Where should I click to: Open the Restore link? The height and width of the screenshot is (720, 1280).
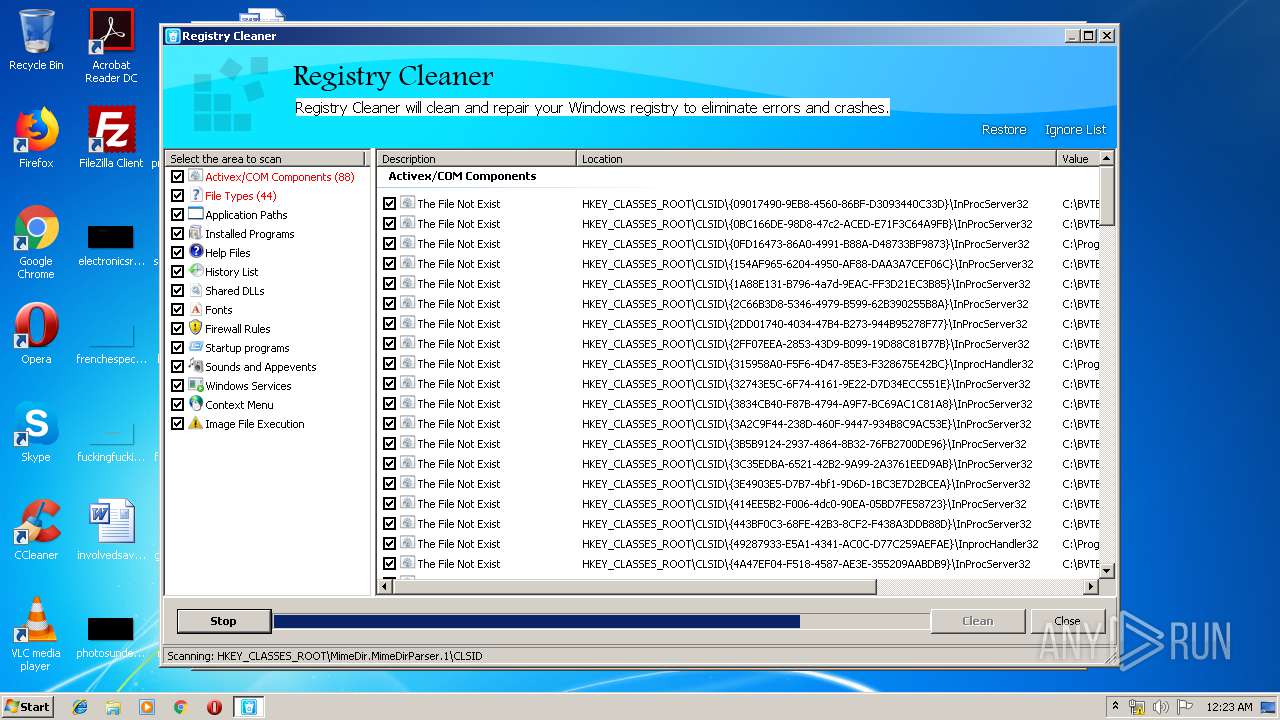[1004, 130]
